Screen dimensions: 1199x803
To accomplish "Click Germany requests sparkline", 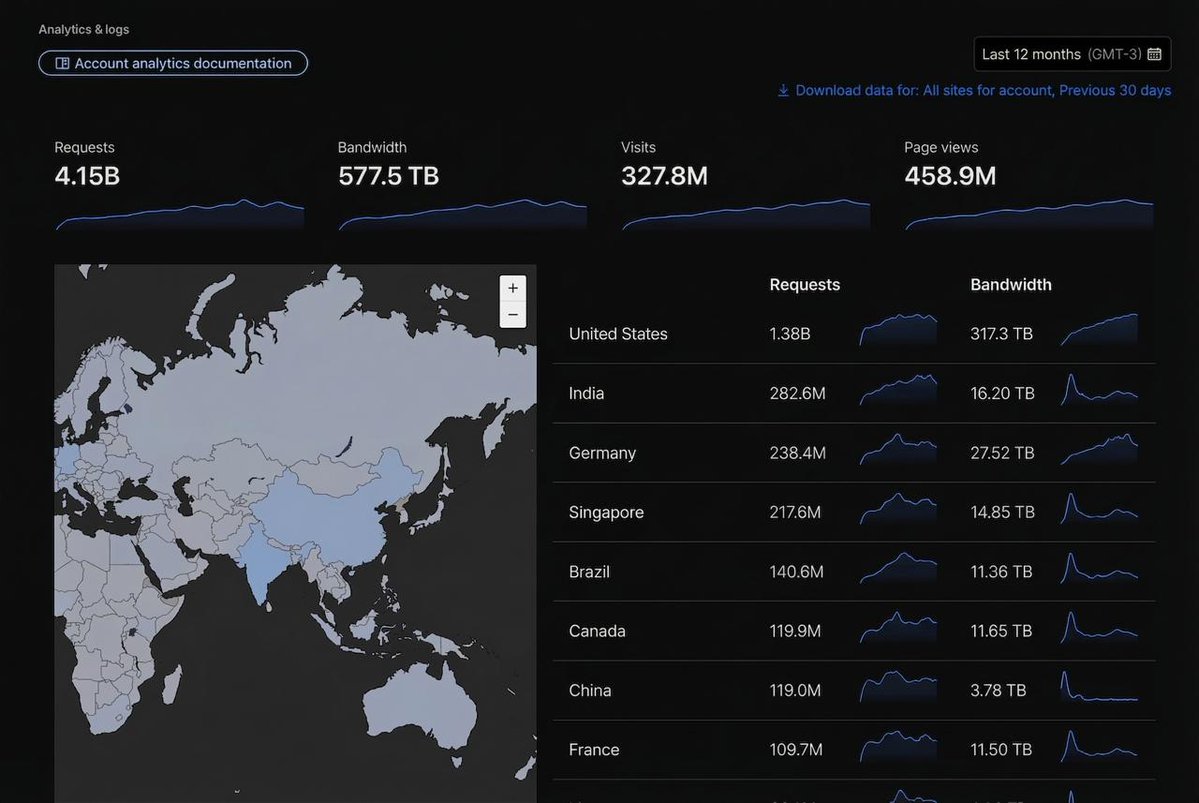I will pos(898,449).
